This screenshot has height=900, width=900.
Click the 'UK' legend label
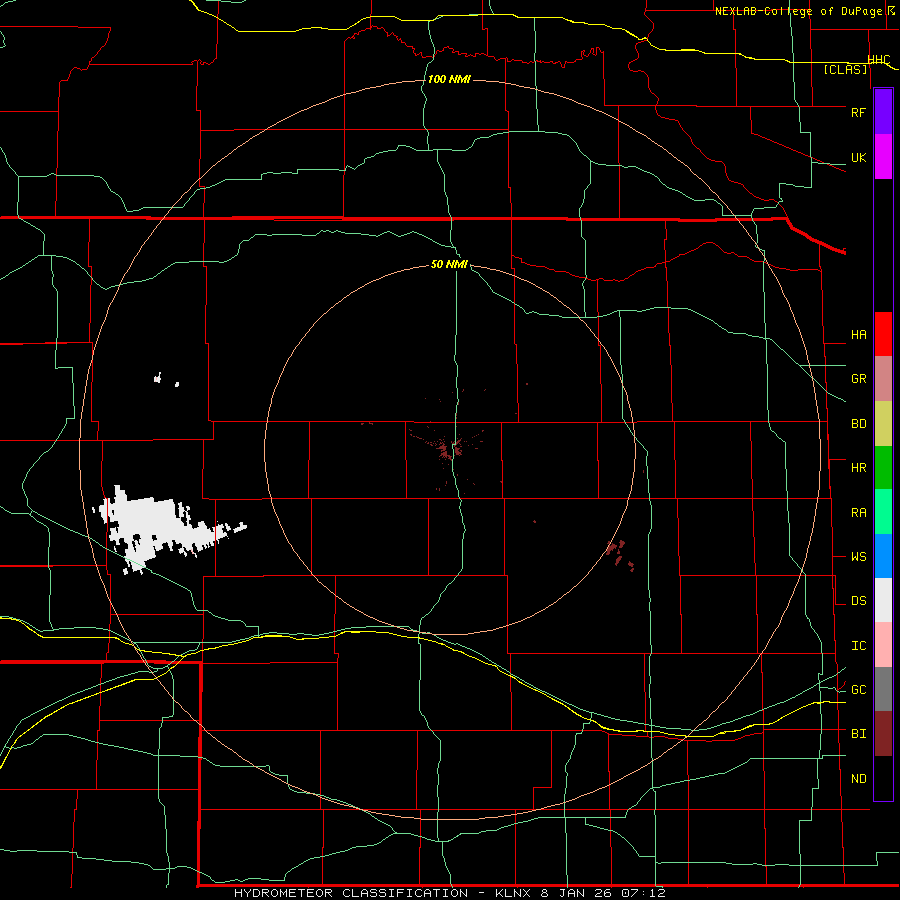click(858, 157)
